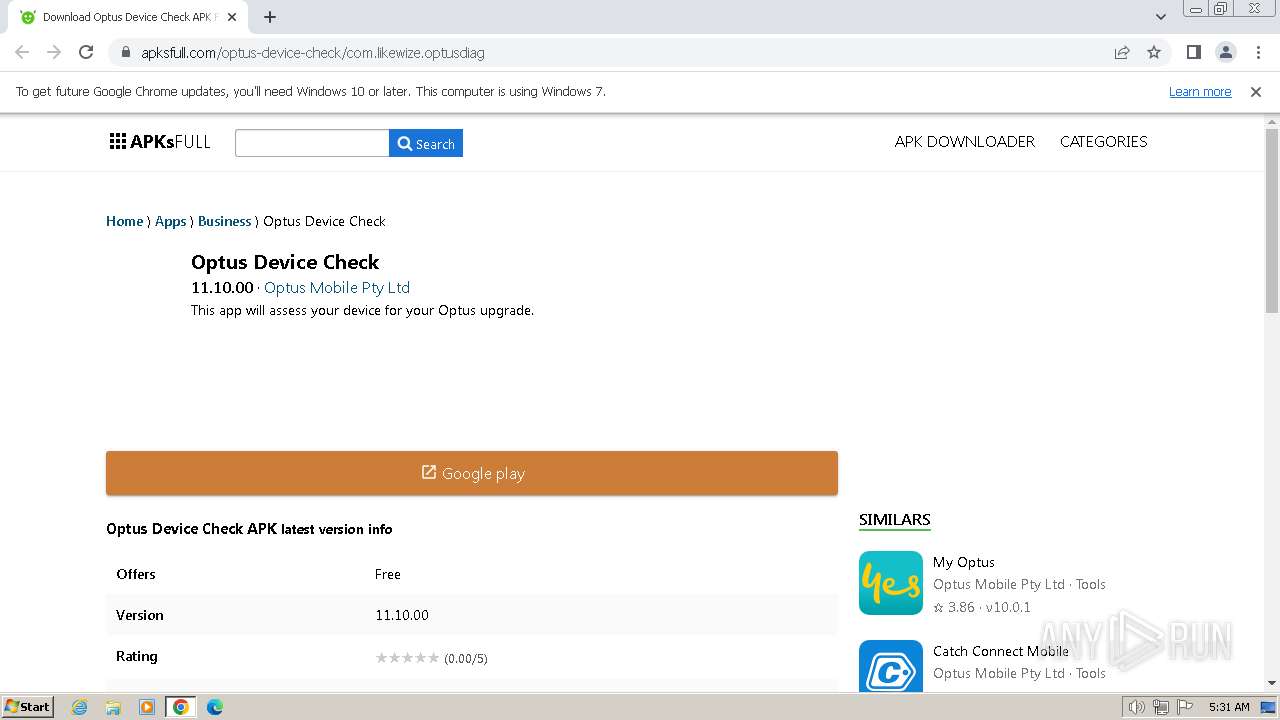Open Optus Mobile Pty Ltd developer link
Image resolution: width=1280 pixels, height=720 pixels.
[x=337, y=287]
